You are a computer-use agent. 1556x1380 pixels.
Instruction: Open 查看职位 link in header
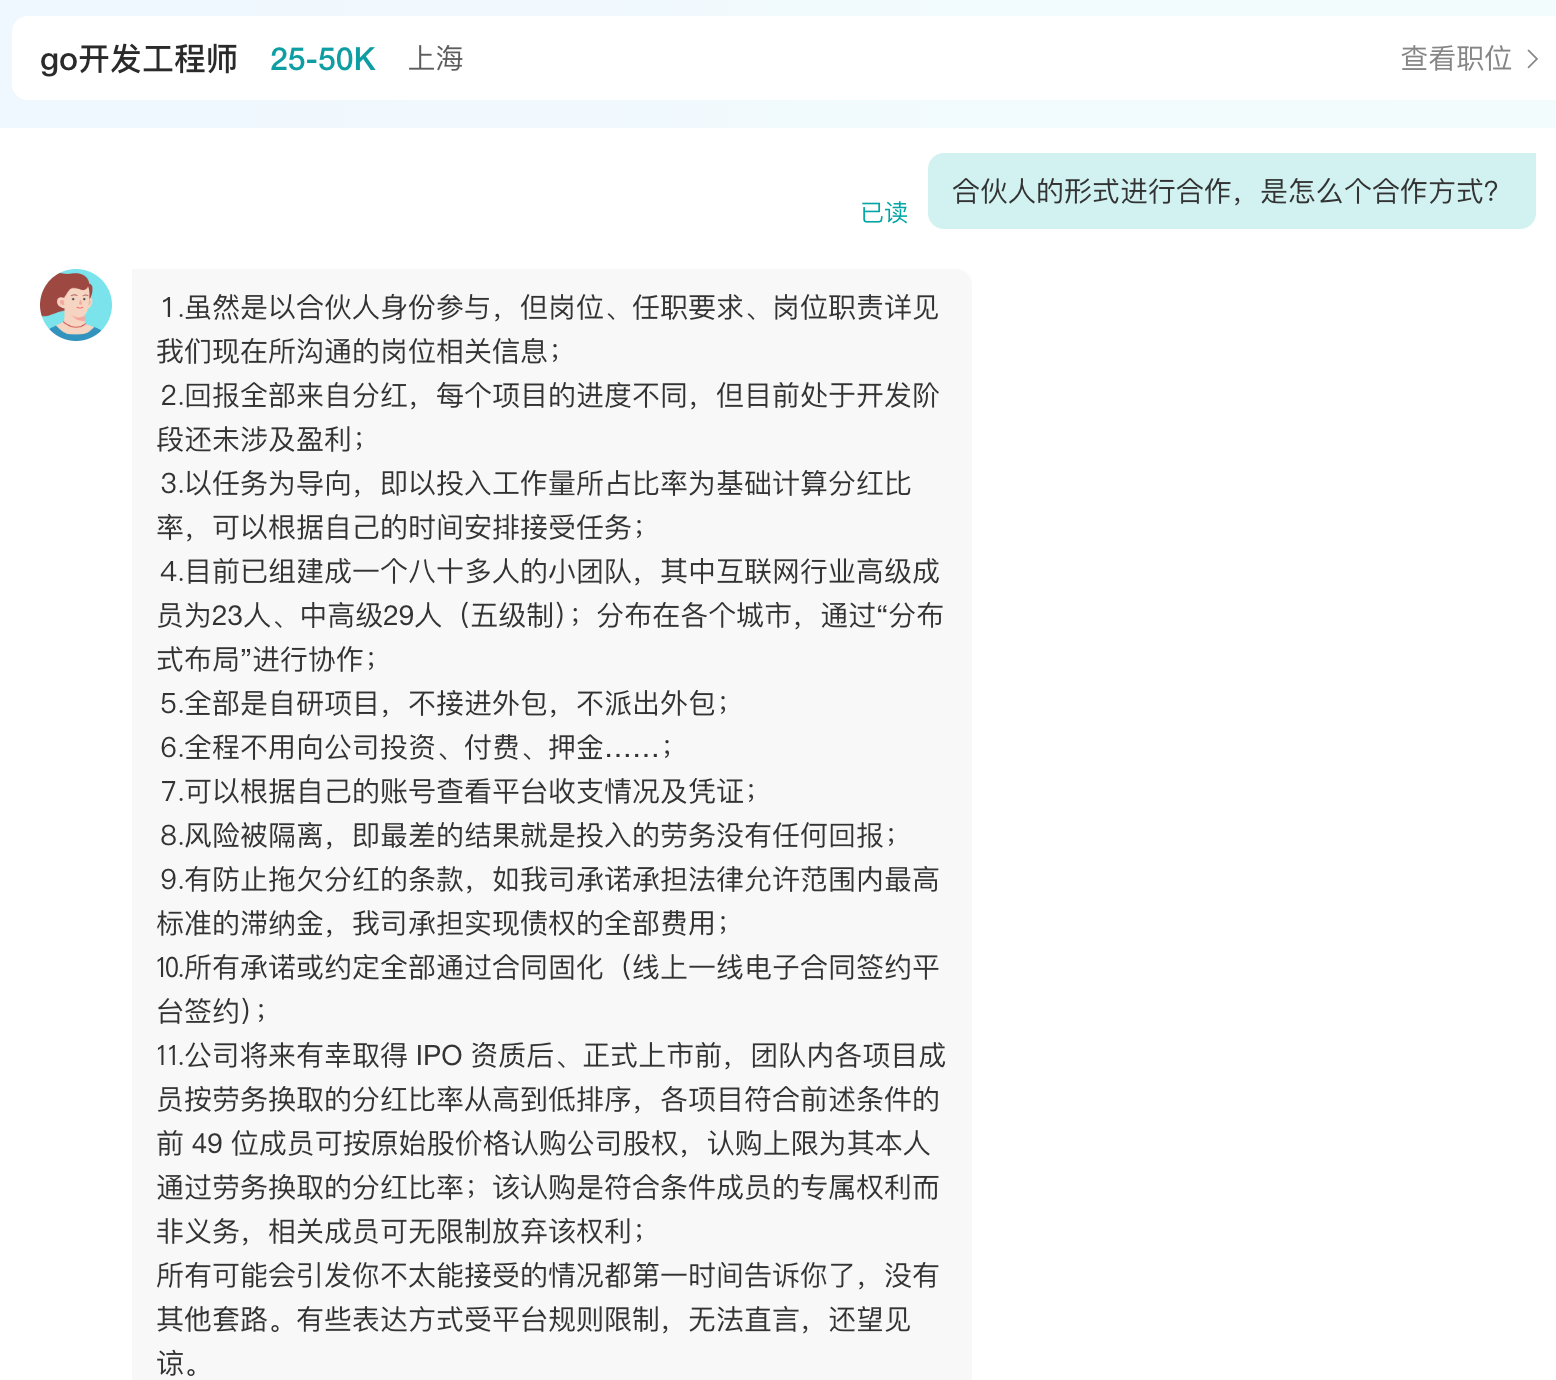click(1456, 59)
